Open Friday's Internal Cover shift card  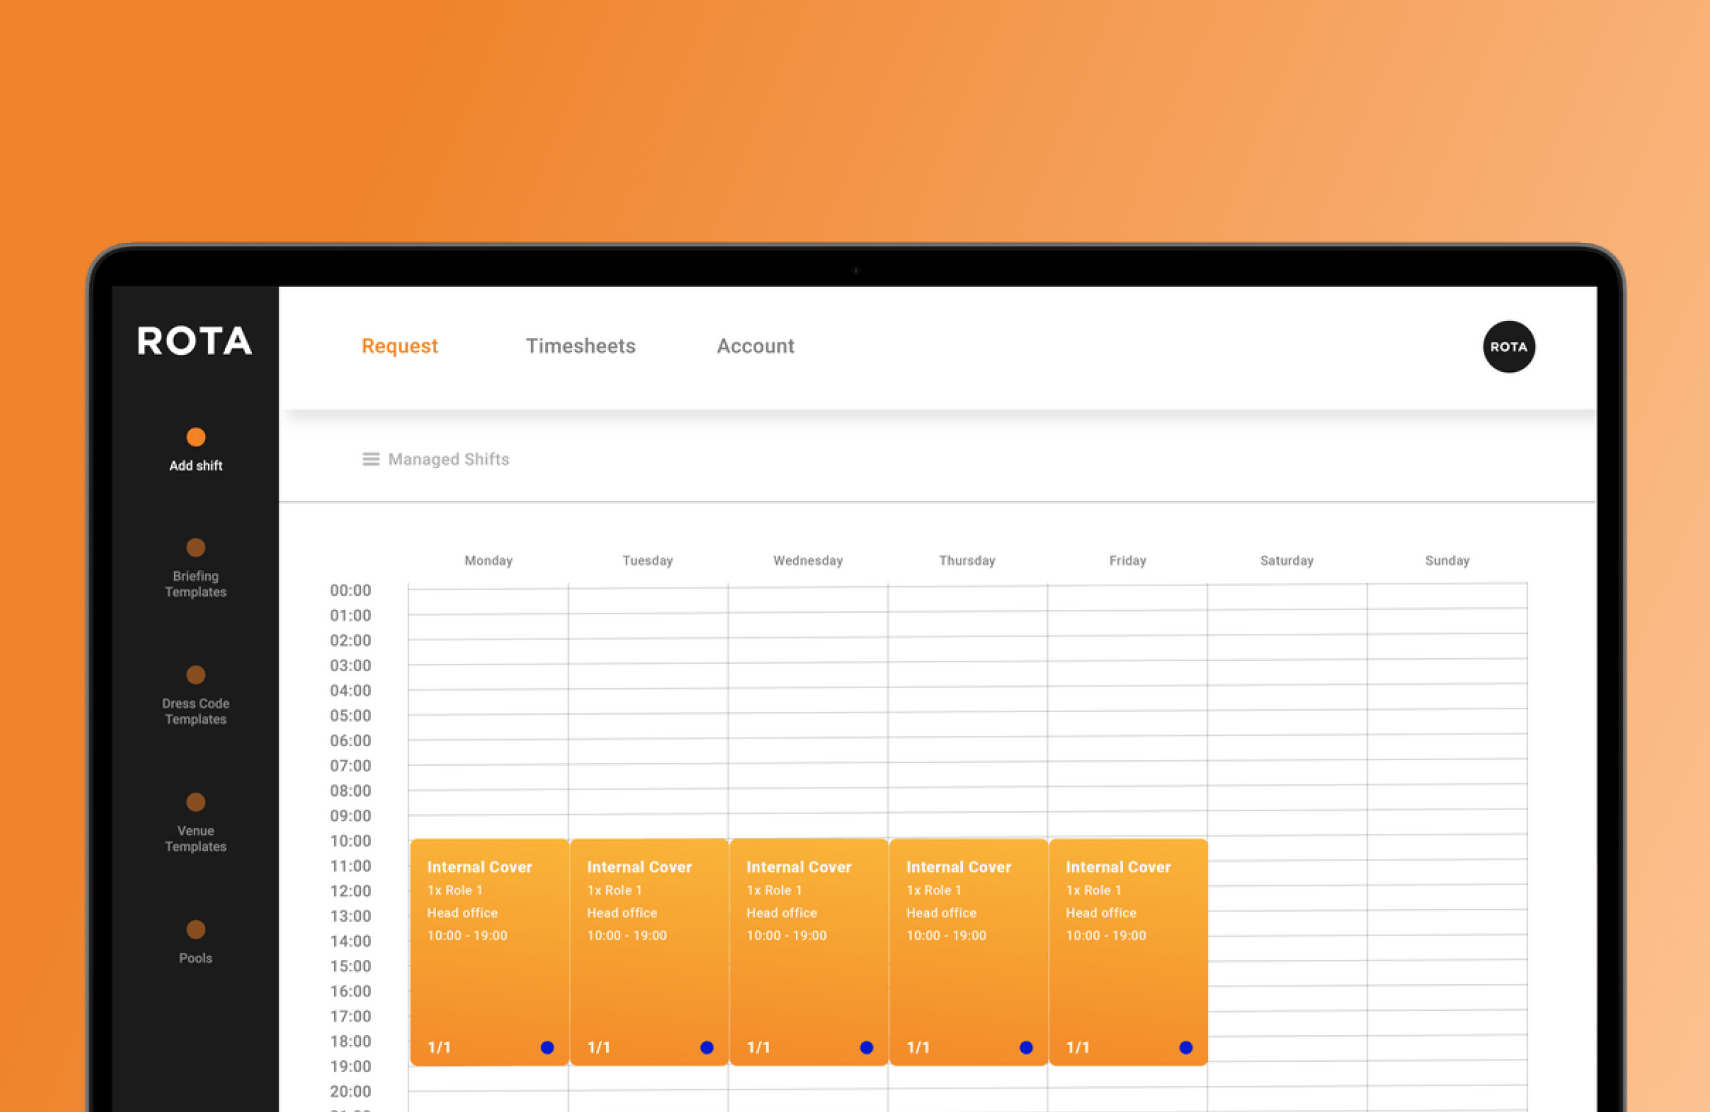coord(1128,952)
